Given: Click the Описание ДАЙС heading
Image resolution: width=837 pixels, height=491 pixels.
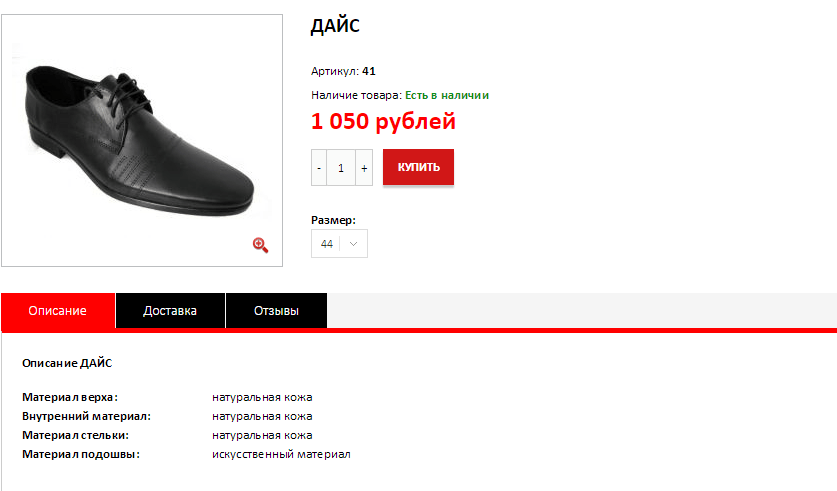Looking at the screenshot, I should click(67, 363).
